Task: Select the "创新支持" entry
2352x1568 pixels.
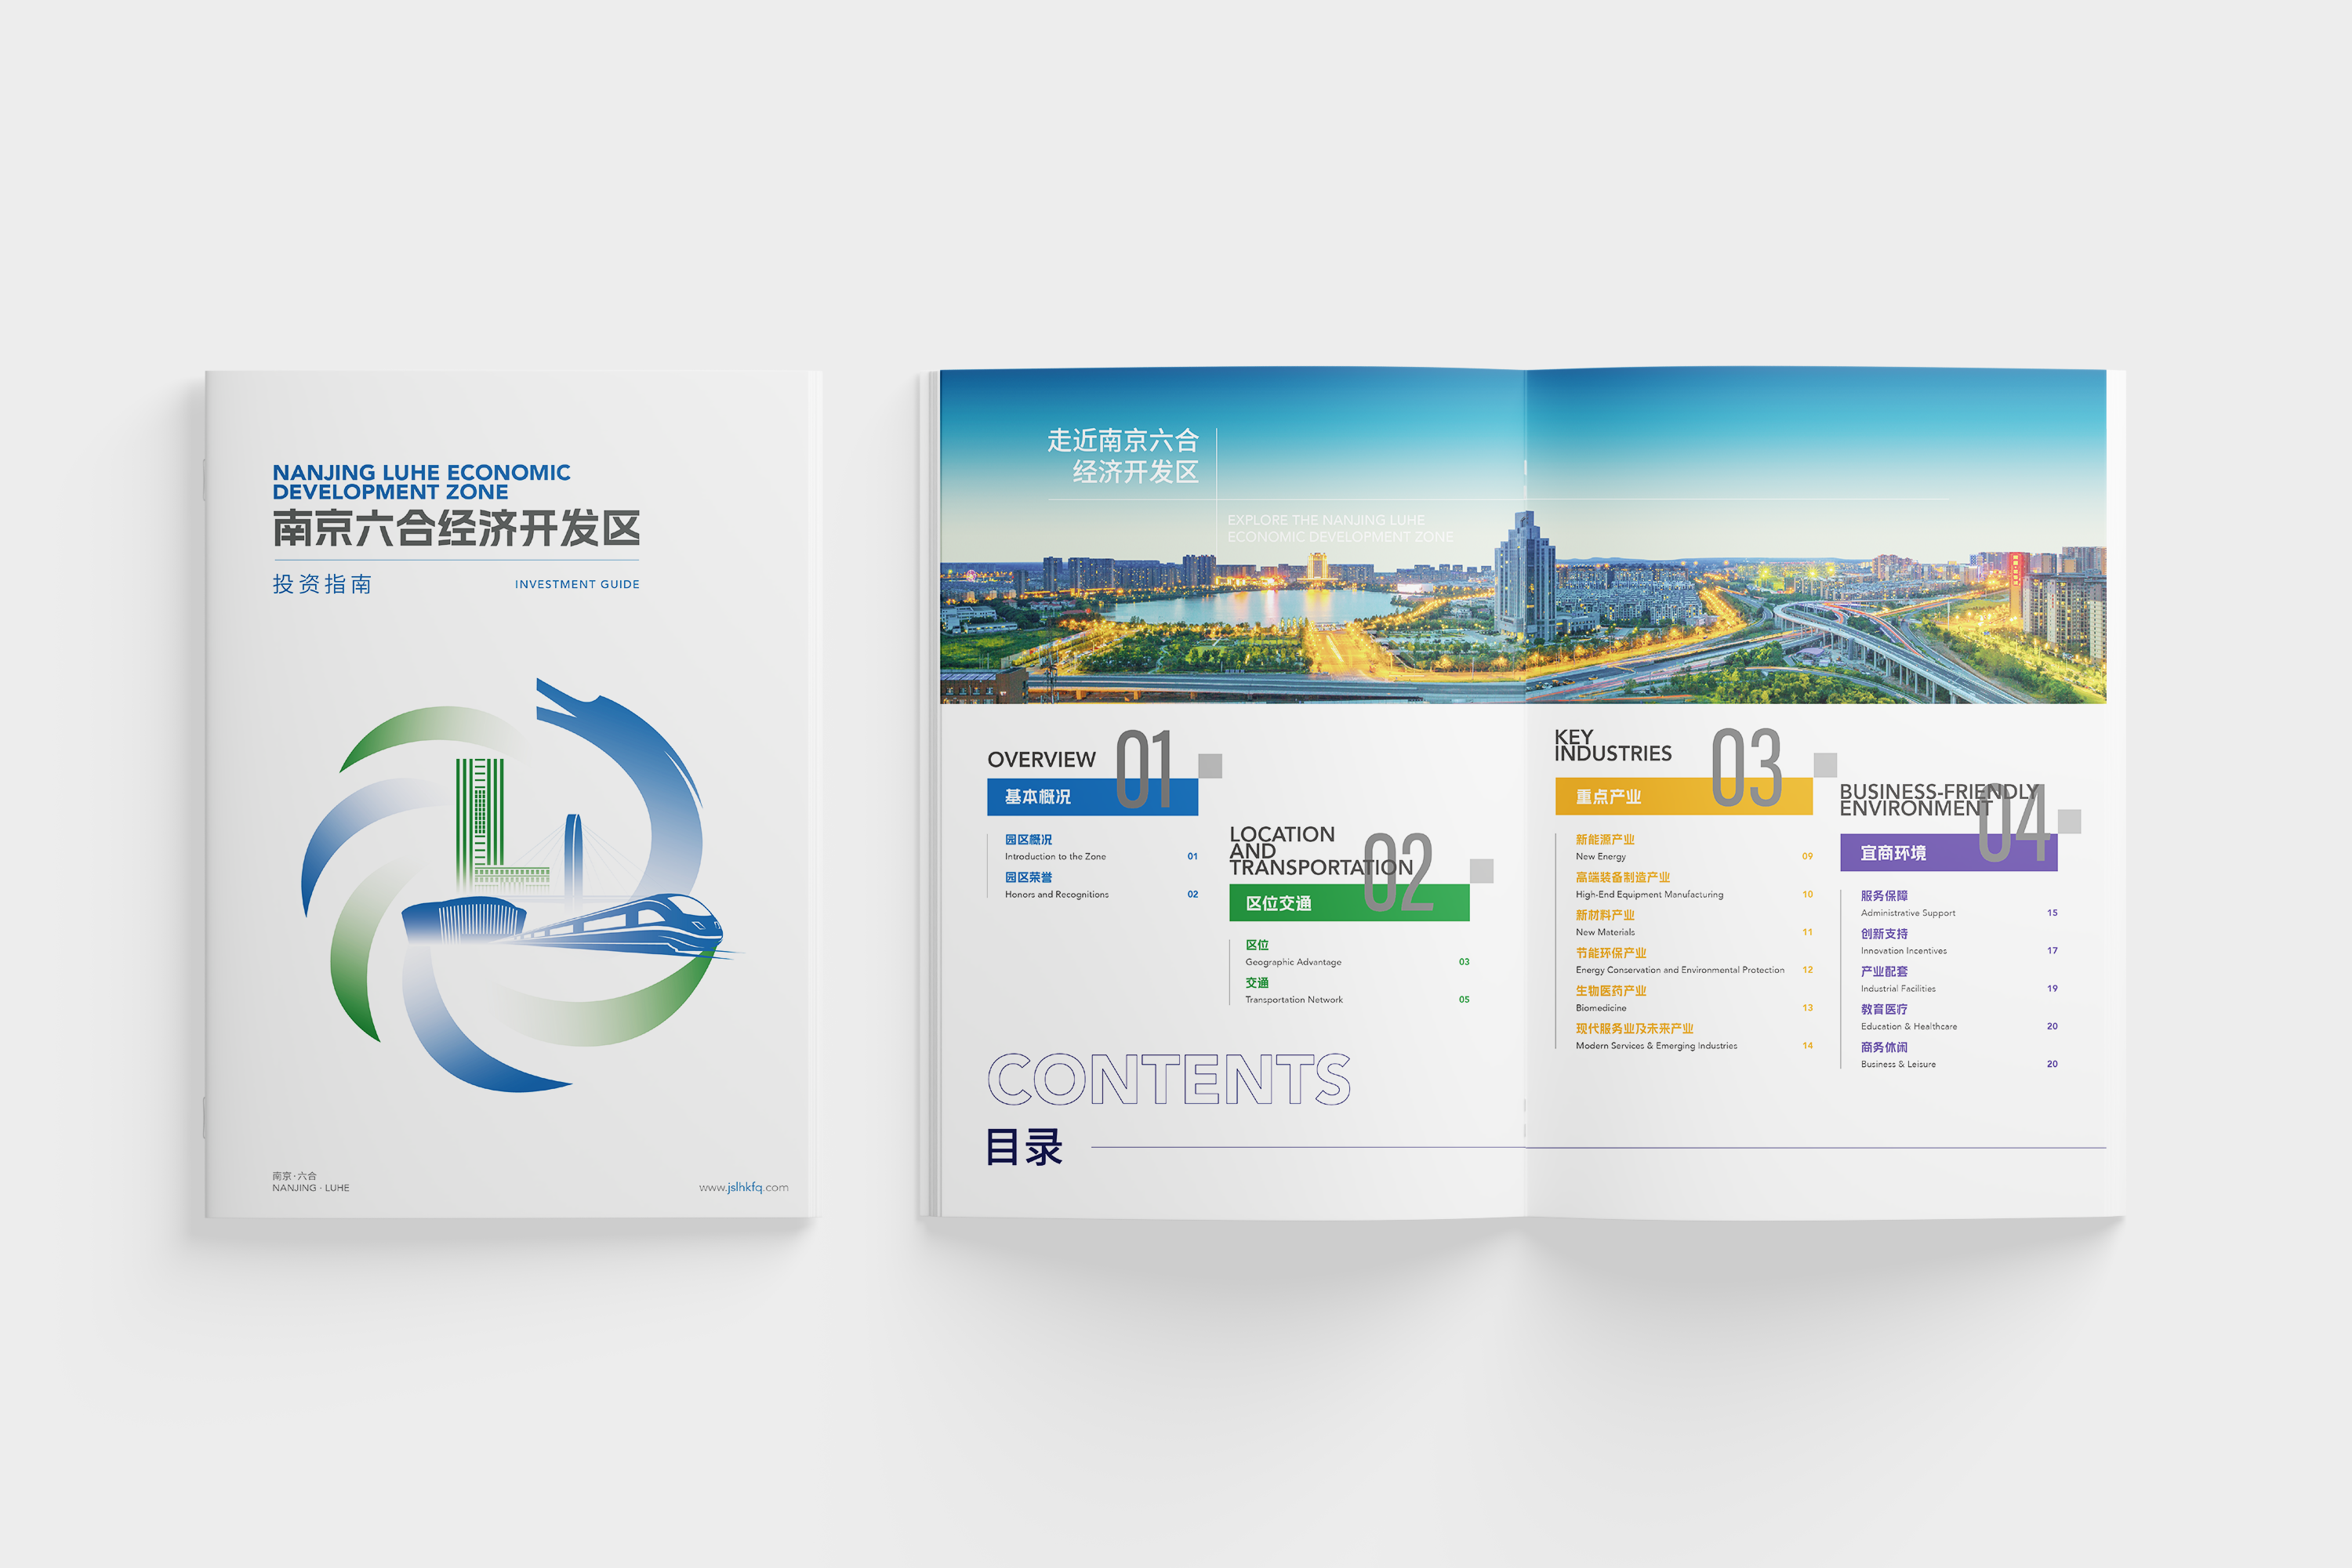Action: pos(1884,934)
